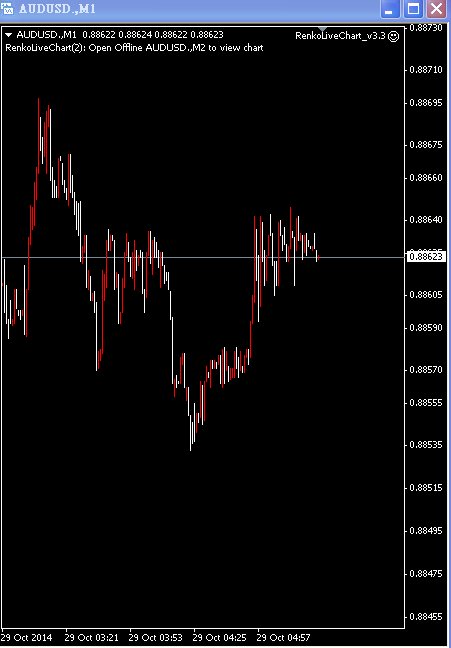Expand the triangle arrow beside AUDUSD.,M1 label
Viewport: 451px width, 648px height.
pyautogui.click(x=10, y=35)
